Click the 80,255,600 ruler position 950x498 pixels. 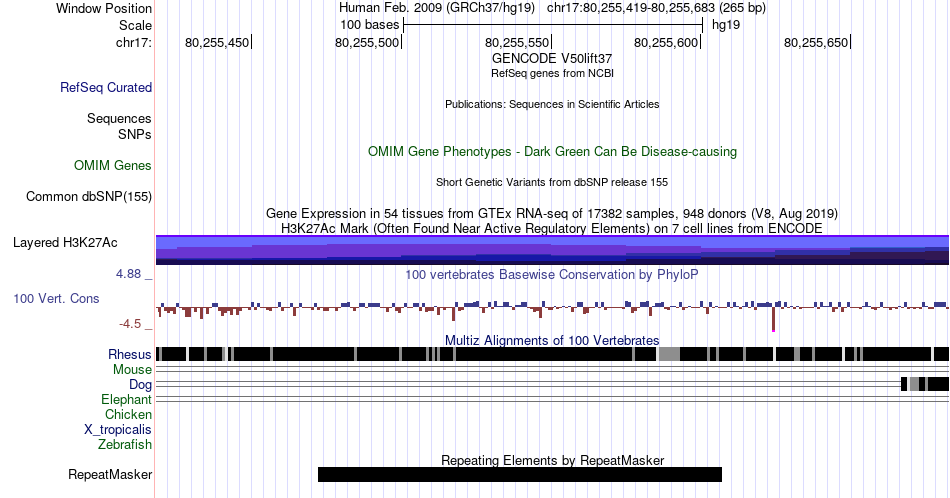tap(666, 42)
